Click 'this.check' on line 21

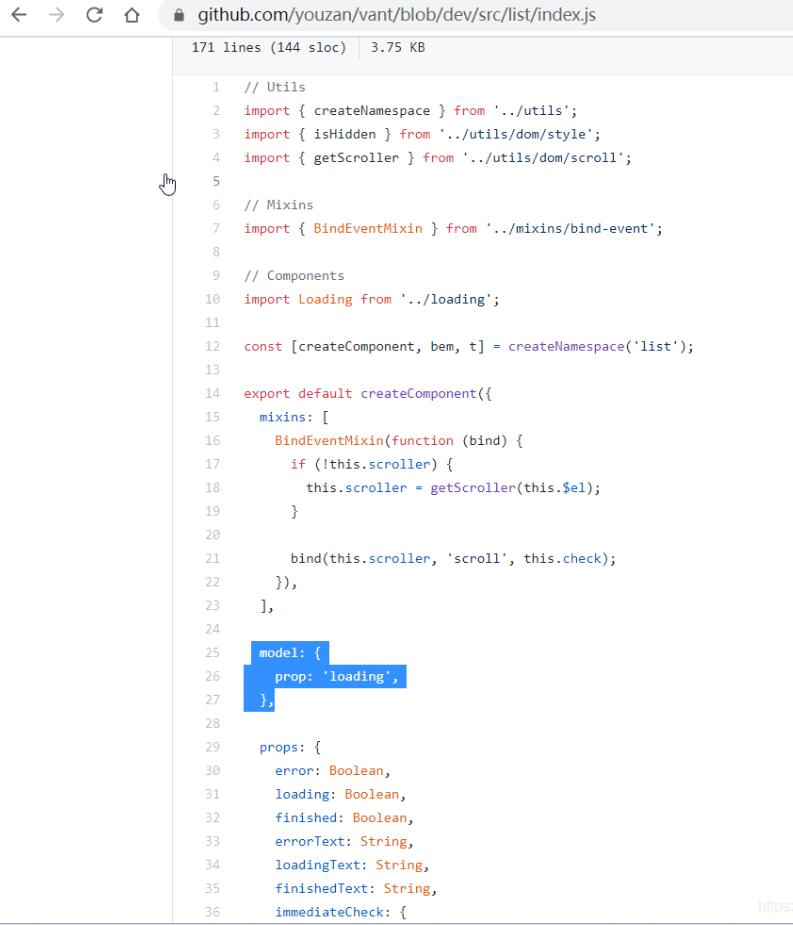562,559
